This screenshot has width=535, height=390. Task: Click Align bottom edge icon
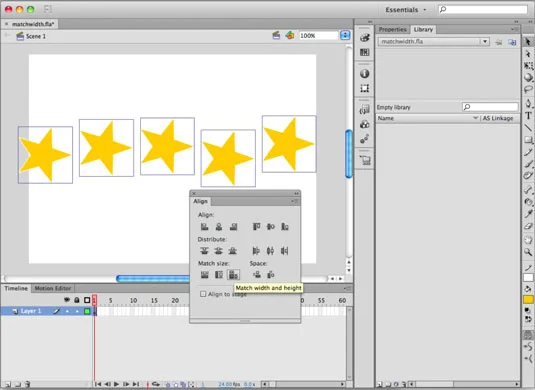(x=285, y=227)
